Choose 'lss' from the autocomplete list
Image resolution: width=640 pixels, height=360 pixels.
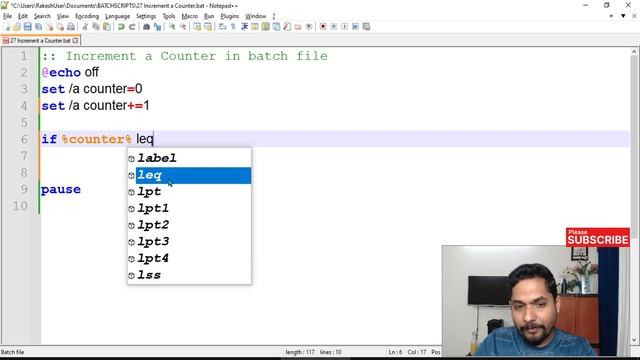click(x=189, y=276)
